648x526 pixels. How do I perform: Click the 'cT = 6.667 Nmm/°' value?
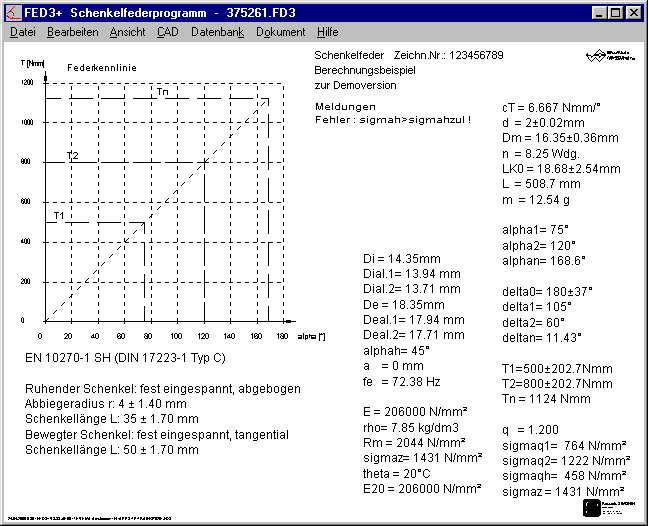pos(551,108)
